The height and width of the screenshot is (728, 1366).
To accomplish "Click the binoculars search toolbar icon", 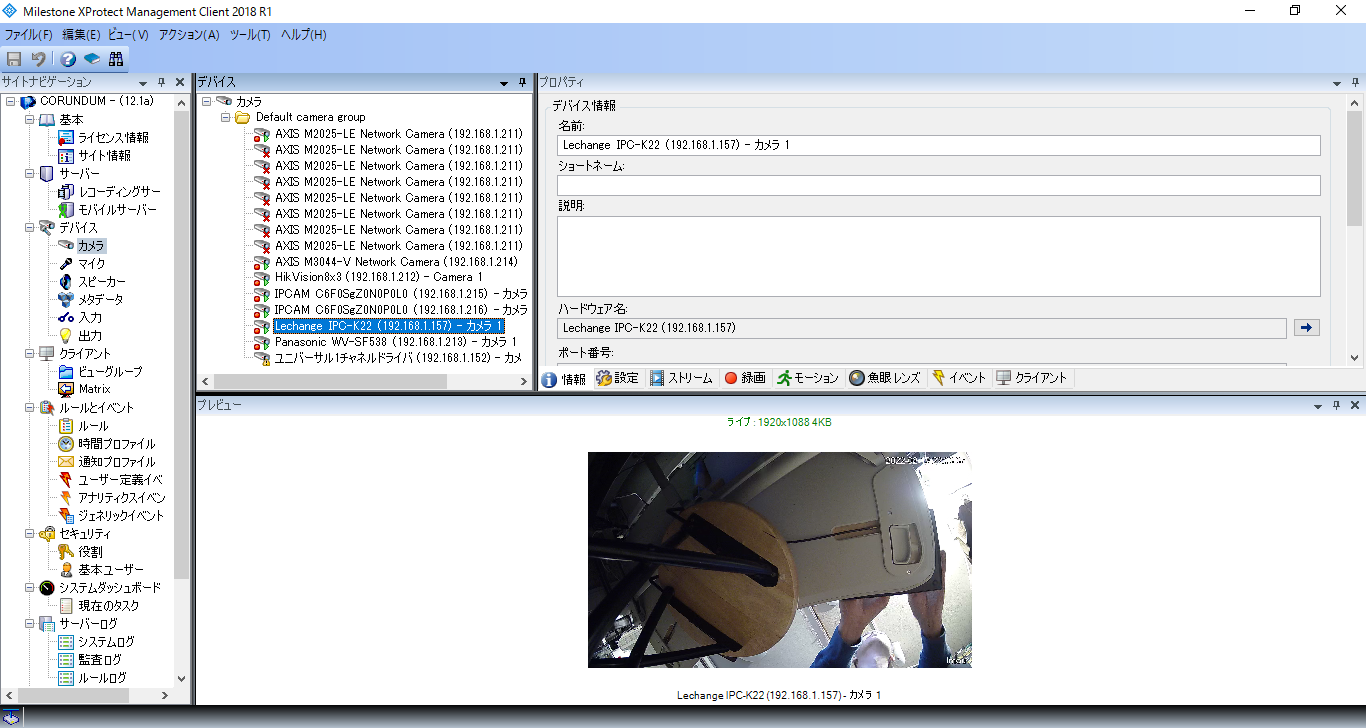I will click(x=116, y=59).
